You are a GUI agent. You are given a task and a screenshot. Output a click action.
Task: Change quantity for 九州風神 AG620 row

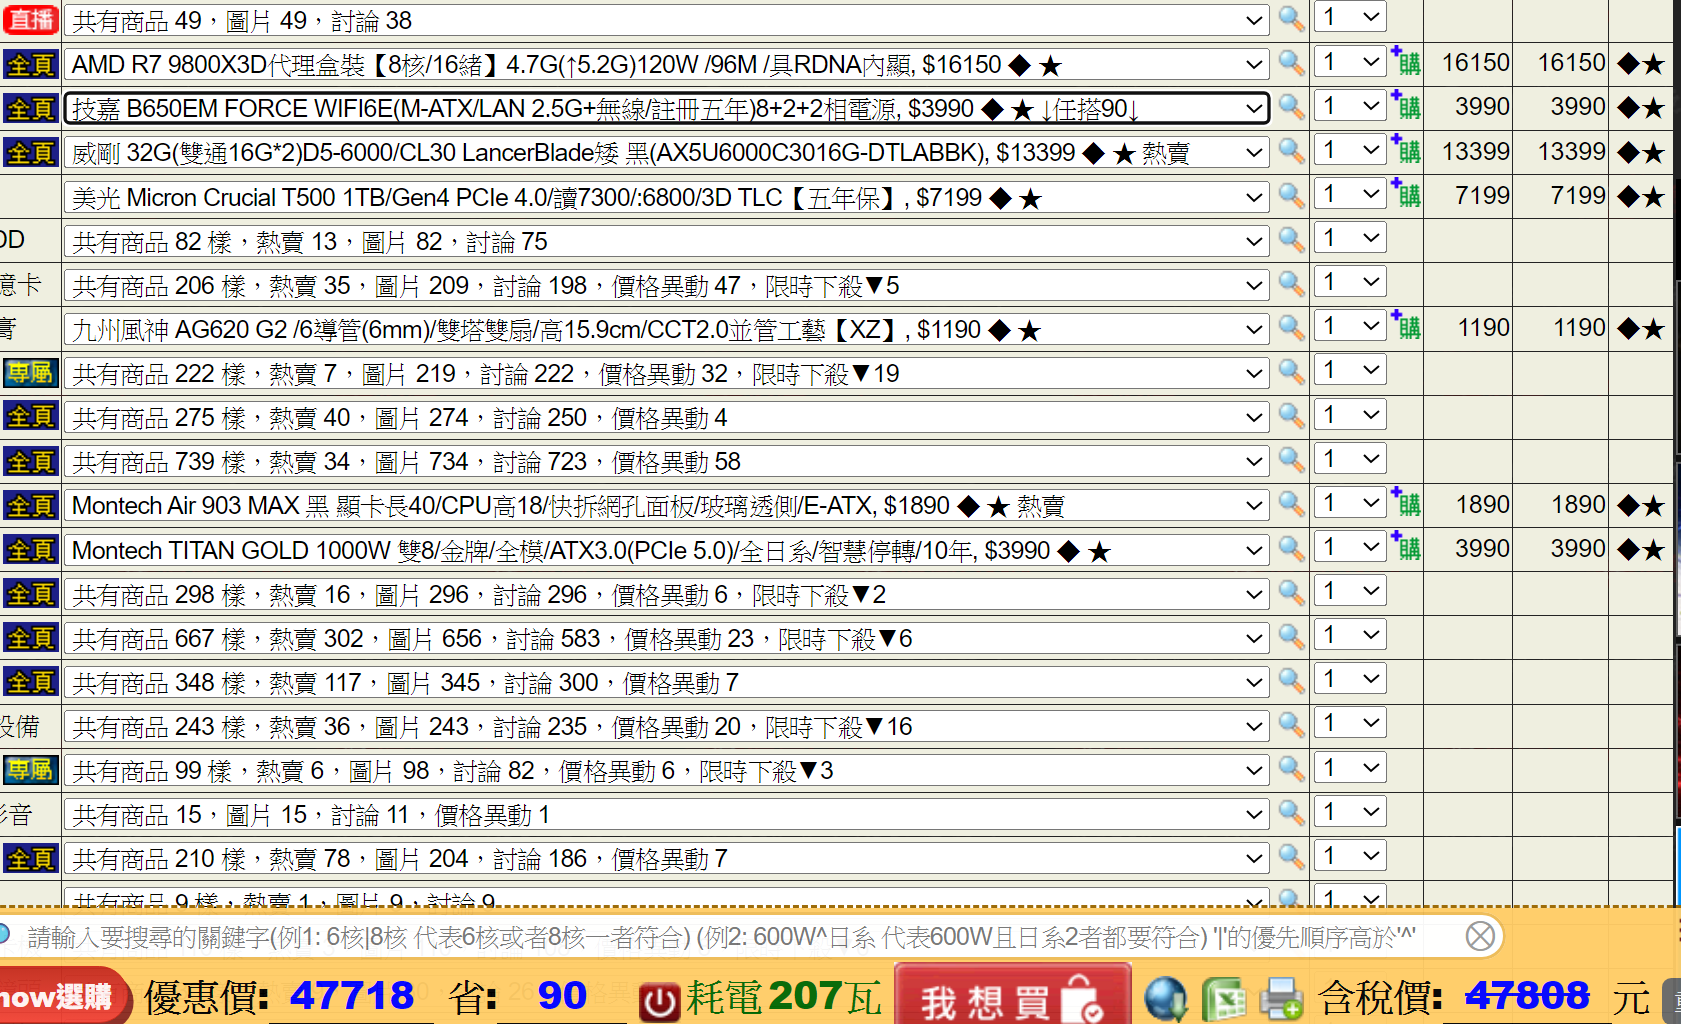[1350, 326]
